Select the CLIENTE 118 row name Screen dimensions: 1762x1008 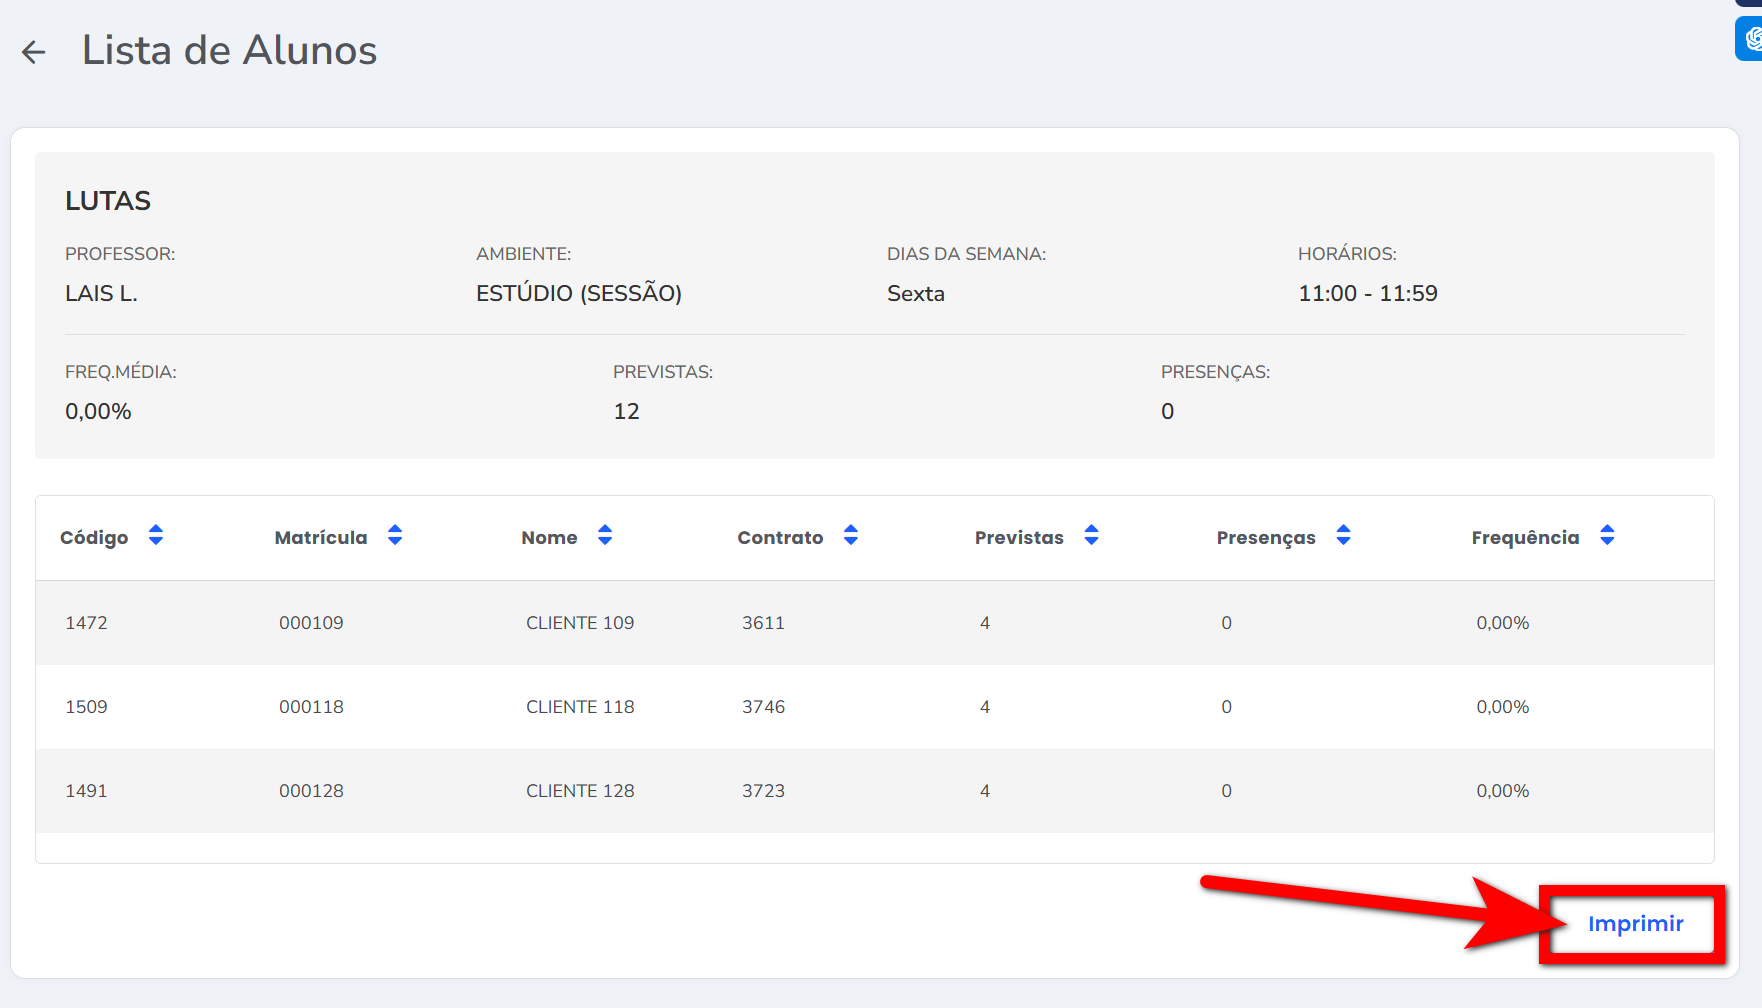pyautogui.click(x=580, y=707)
